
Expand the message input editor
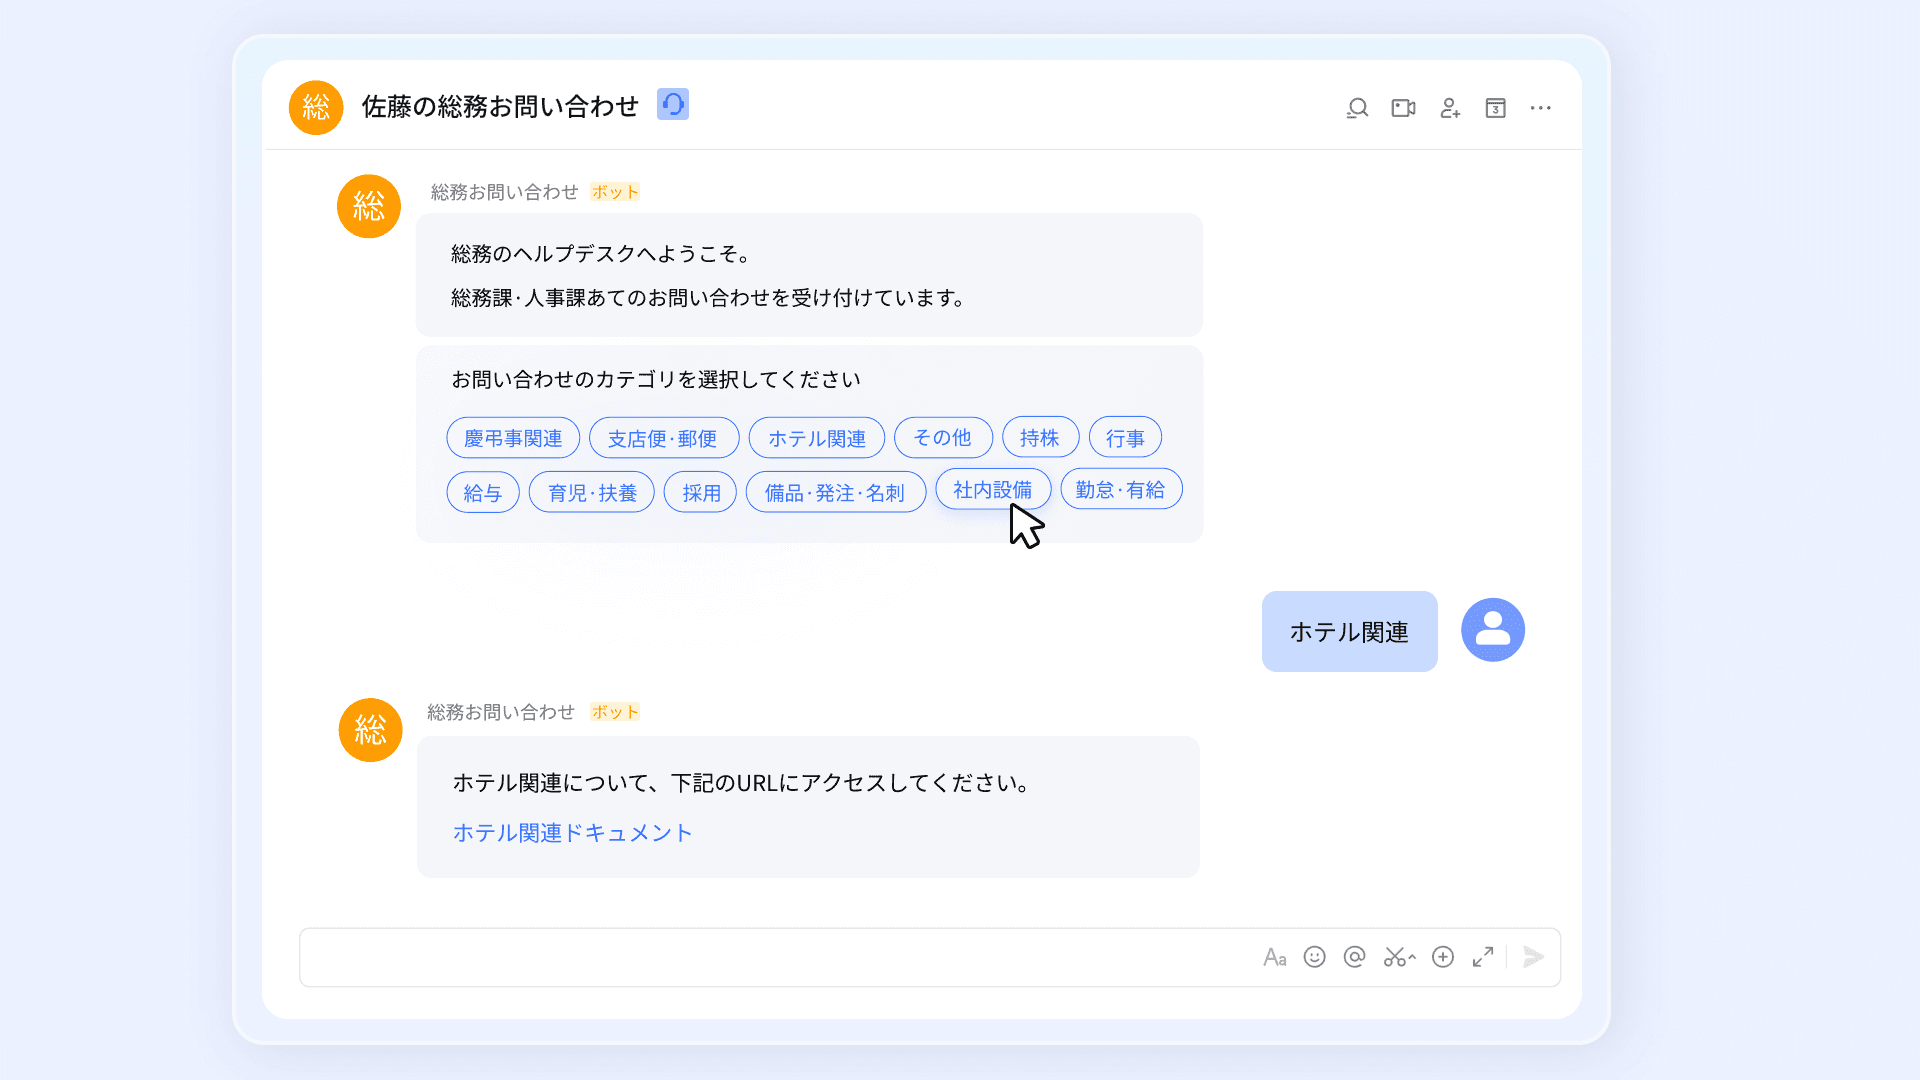click(x=1483, y=957)
